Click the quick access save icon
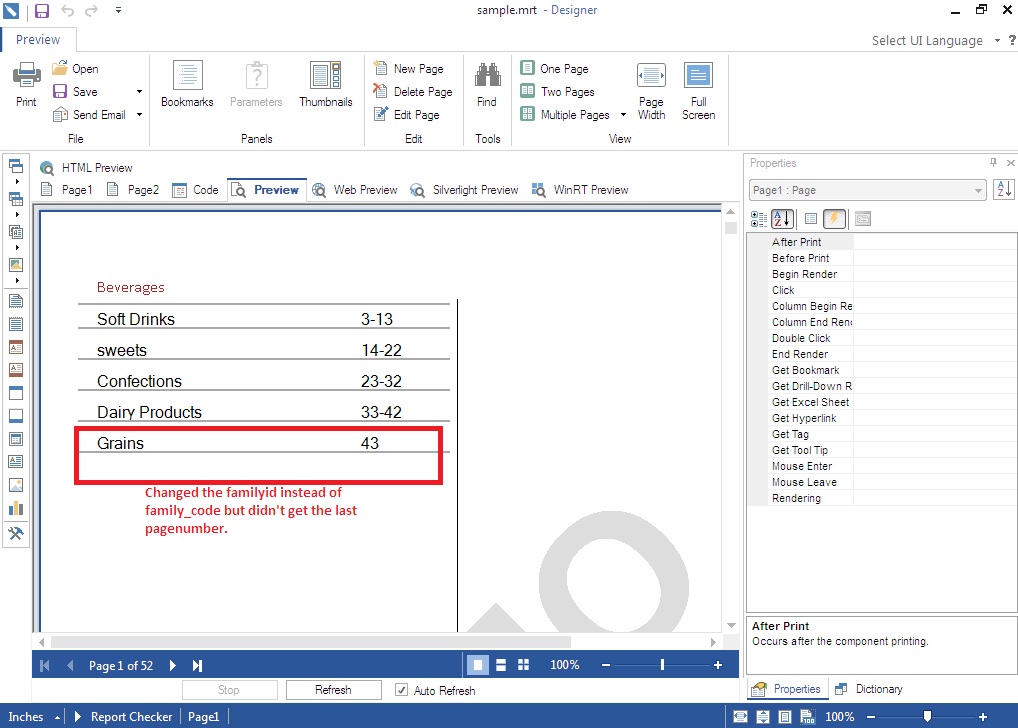1018x728 pixels. click(x=42, y=10)
